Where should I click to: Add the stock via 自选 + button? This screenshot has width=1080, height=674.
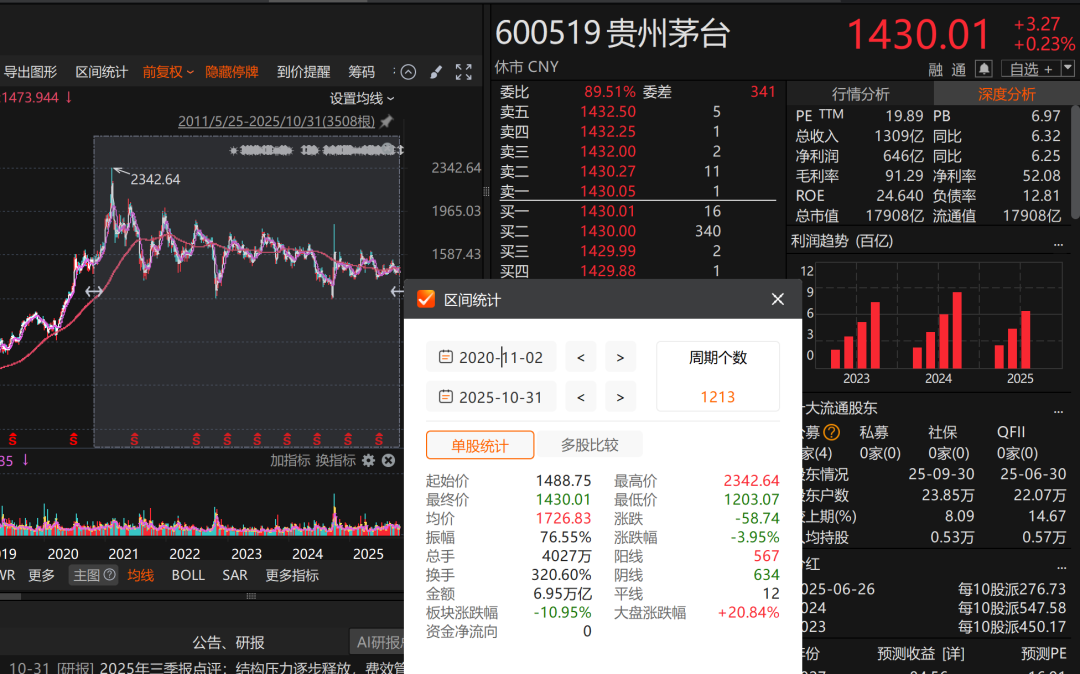click(x=1030, y=69)
